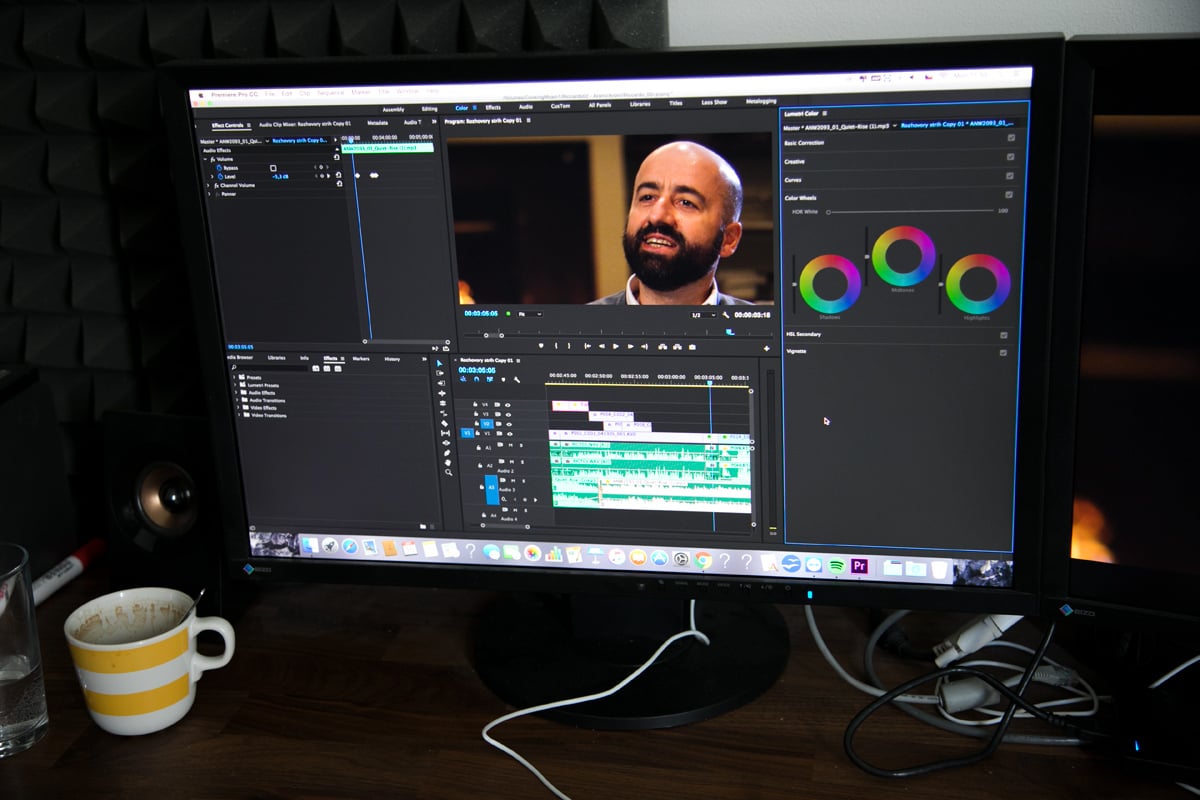Click the Lift button in Program monitor
Viewport: 1200px width, 800px height.
tap(662, 347)
